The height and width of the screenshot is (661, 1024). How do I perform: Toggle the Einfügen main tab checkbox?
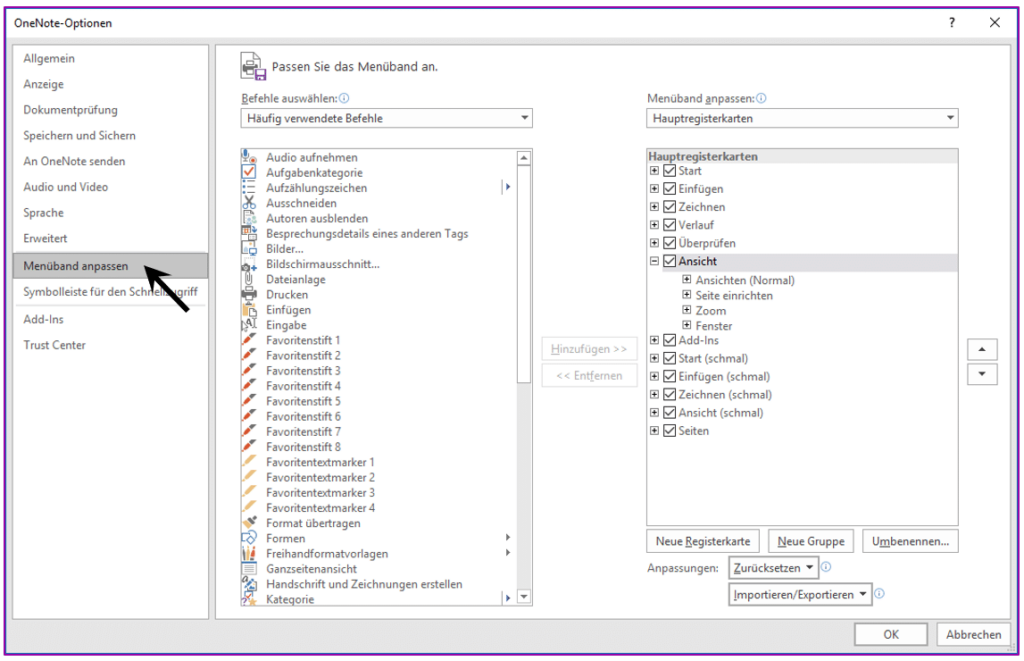669,189
